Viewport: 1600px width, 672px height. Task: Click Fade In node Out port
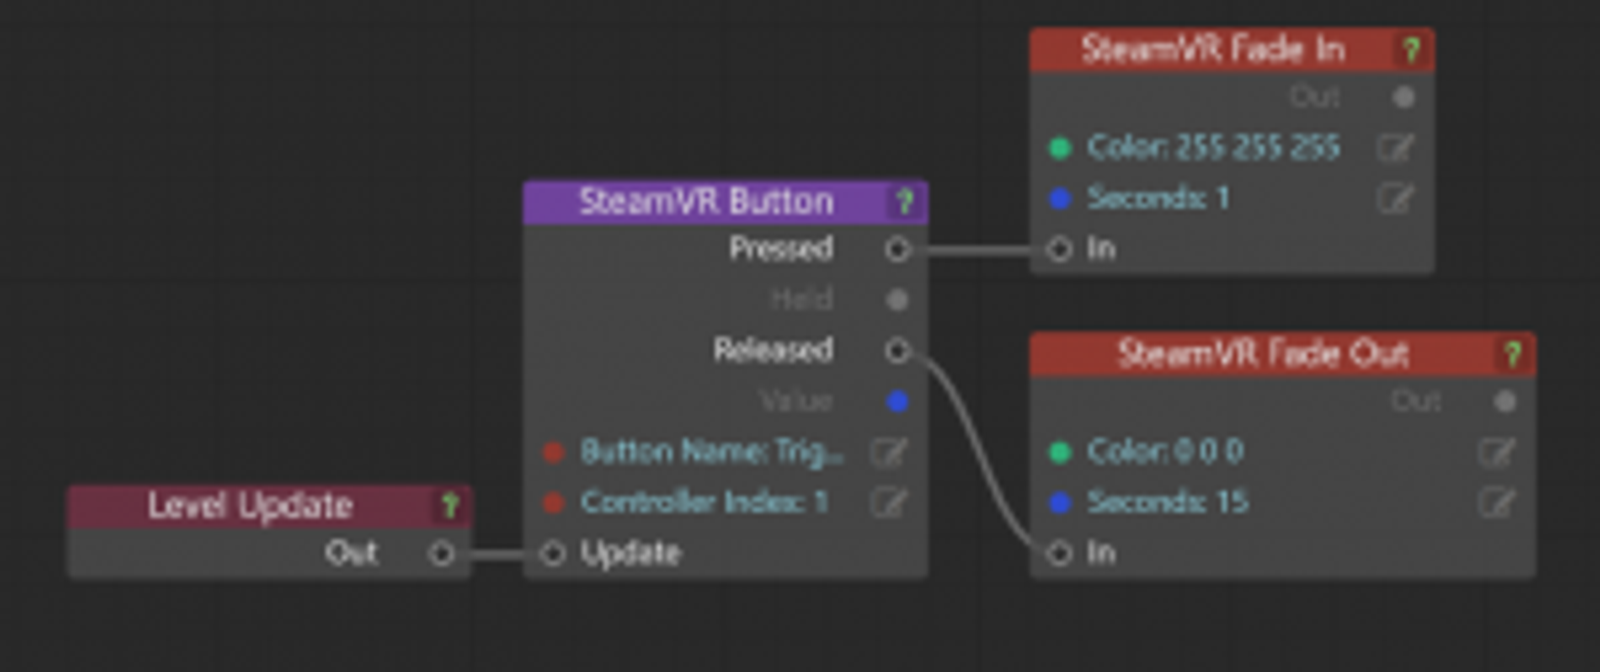(x=1403, y=97)
